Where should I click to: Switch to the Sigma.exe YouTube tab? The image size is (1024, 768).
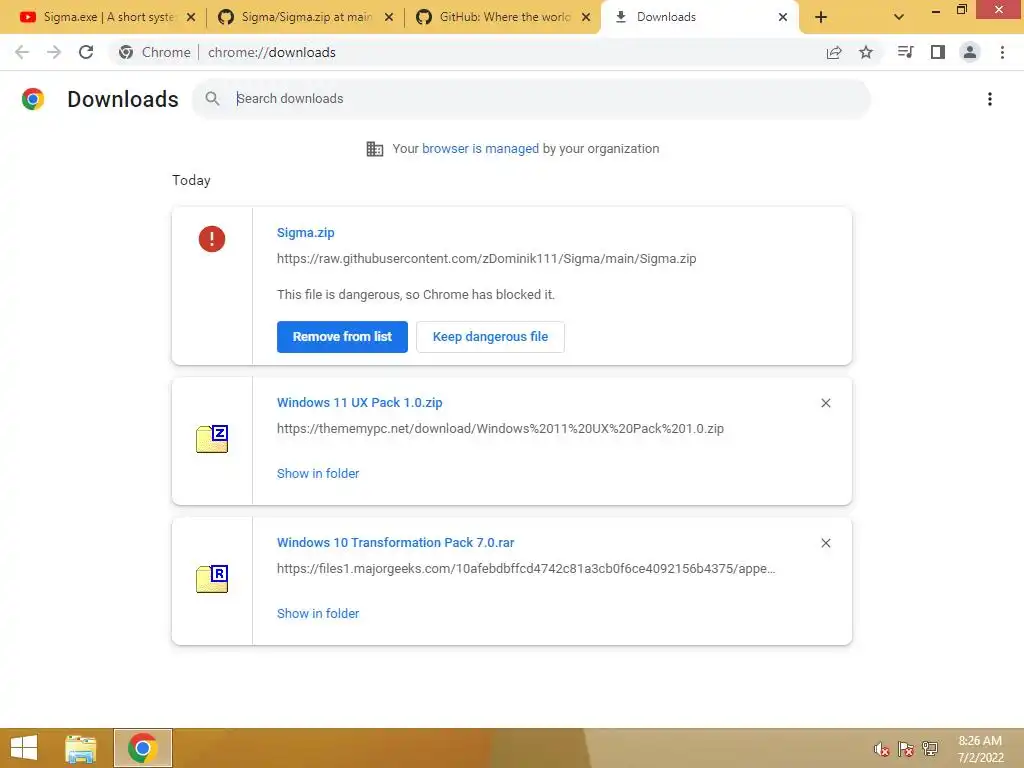tap(98, 17)
